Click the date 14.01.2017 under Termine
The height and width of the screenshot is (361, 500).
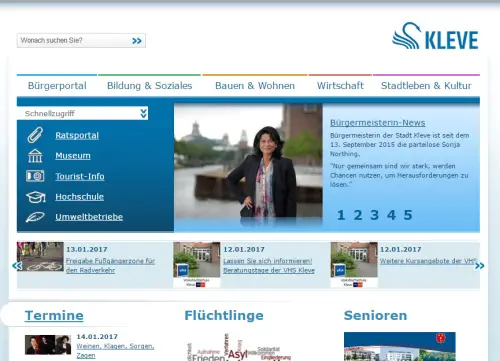coord(97,337)
